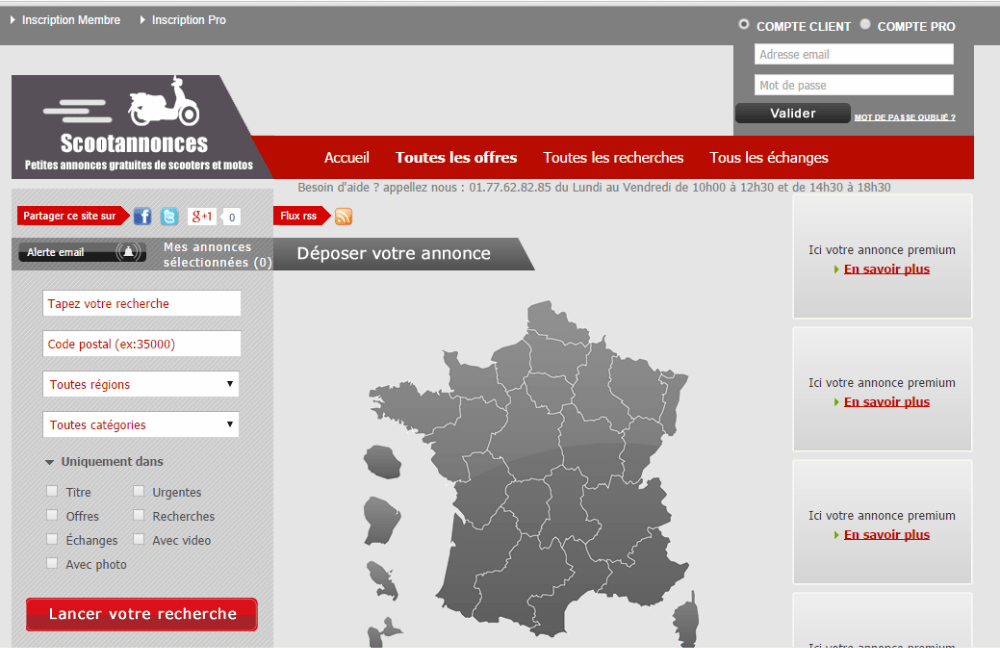Image resolution: width=1000 pixels, height=648 pixels.
Task: Click the Scootannonces scooter logo
Action: [163, 103]
